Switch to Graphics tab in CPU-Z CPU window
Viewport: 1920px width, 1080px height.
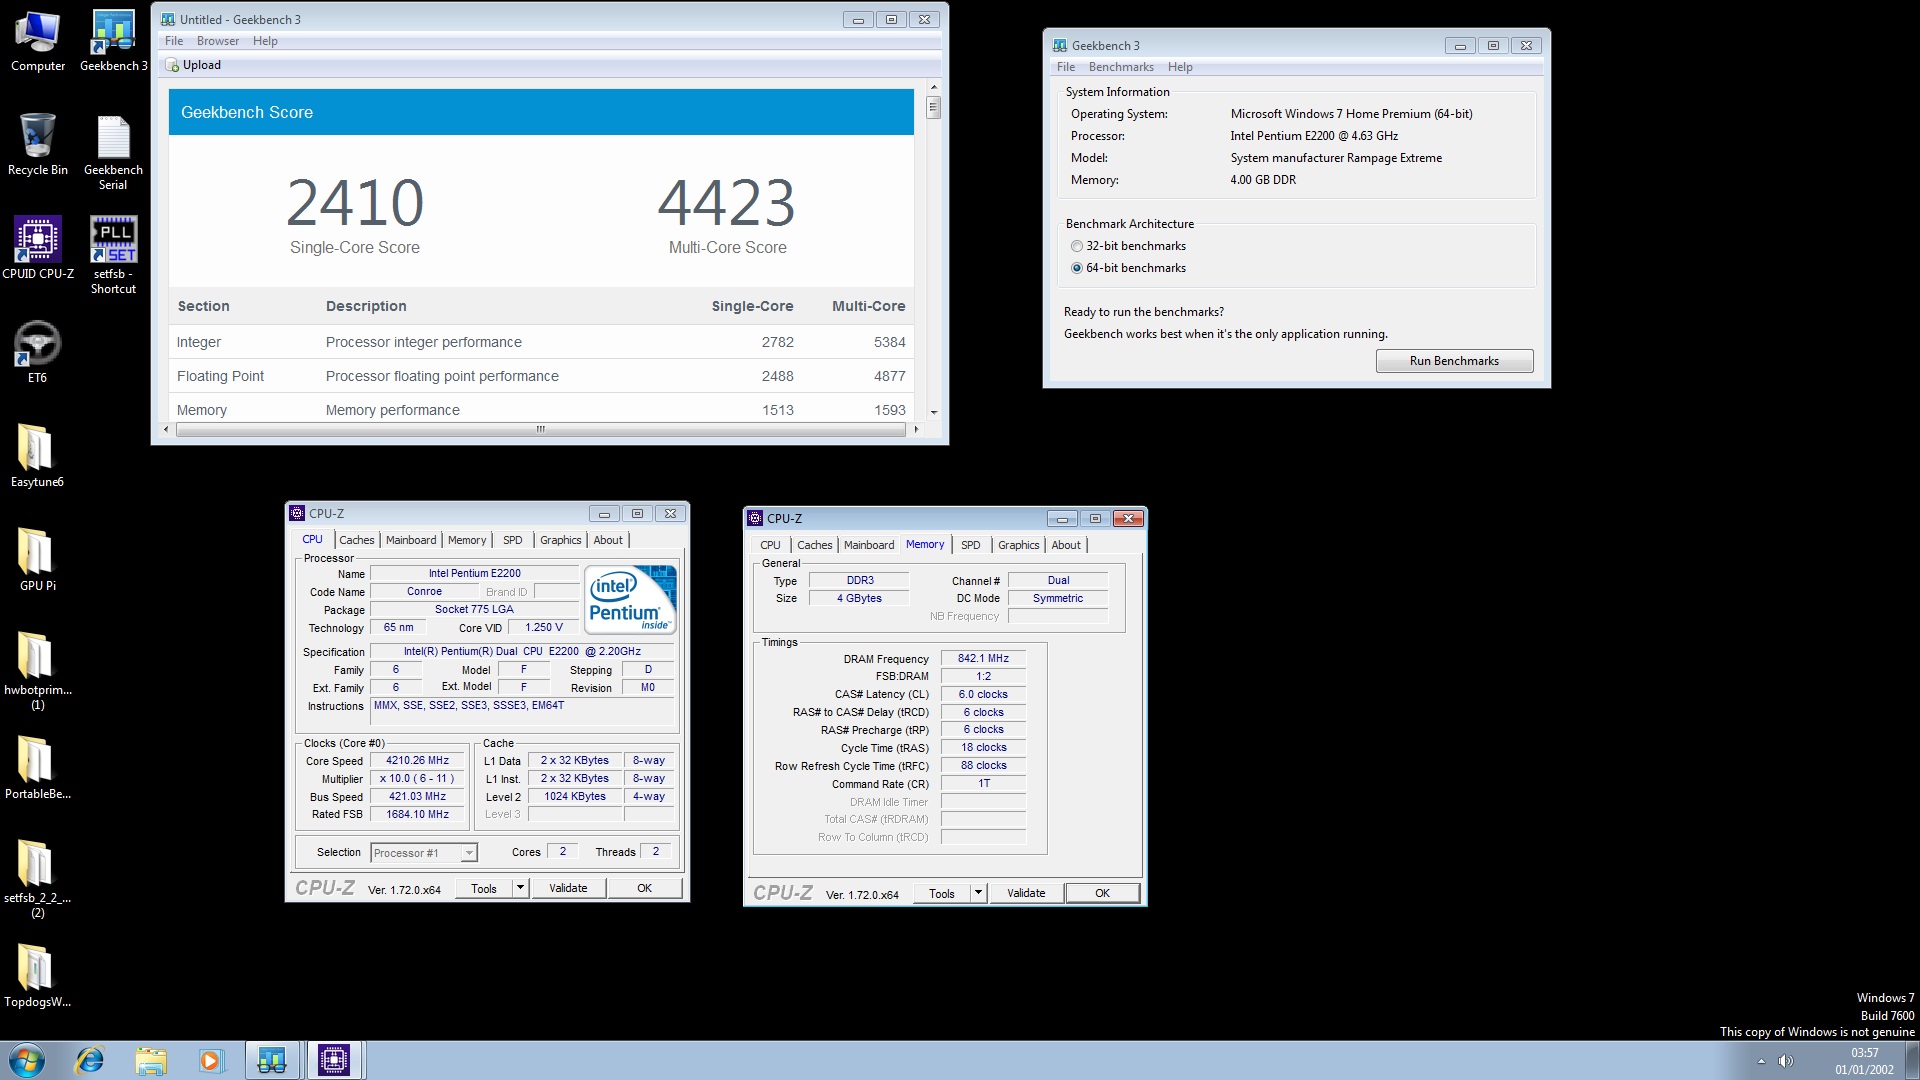click(x=561, y=540)
